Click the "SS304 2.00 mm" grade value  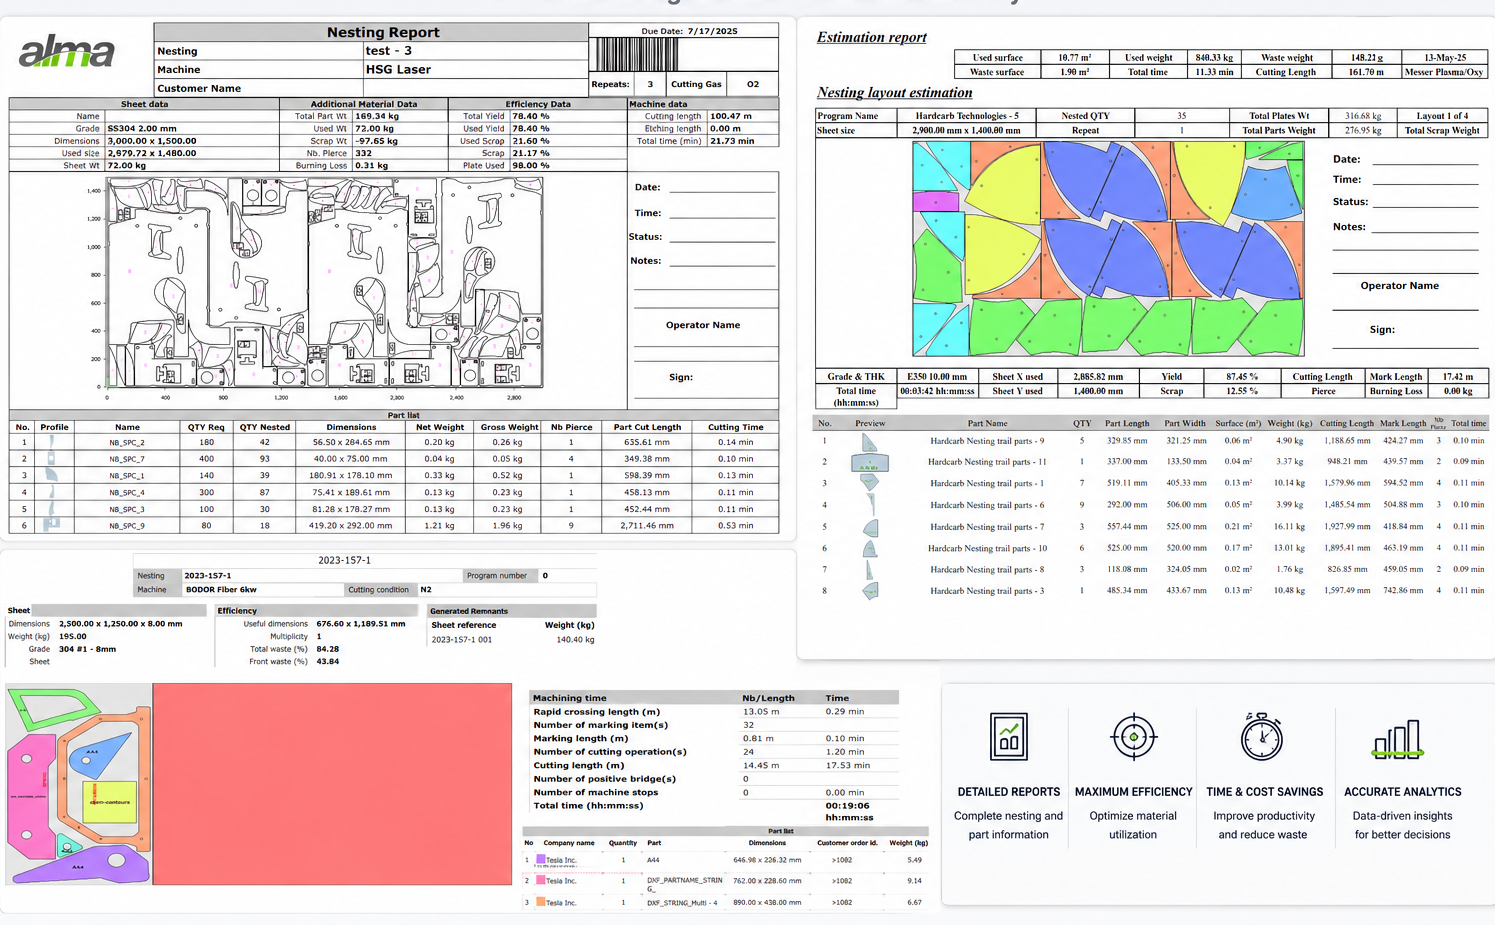click(142, 128)
